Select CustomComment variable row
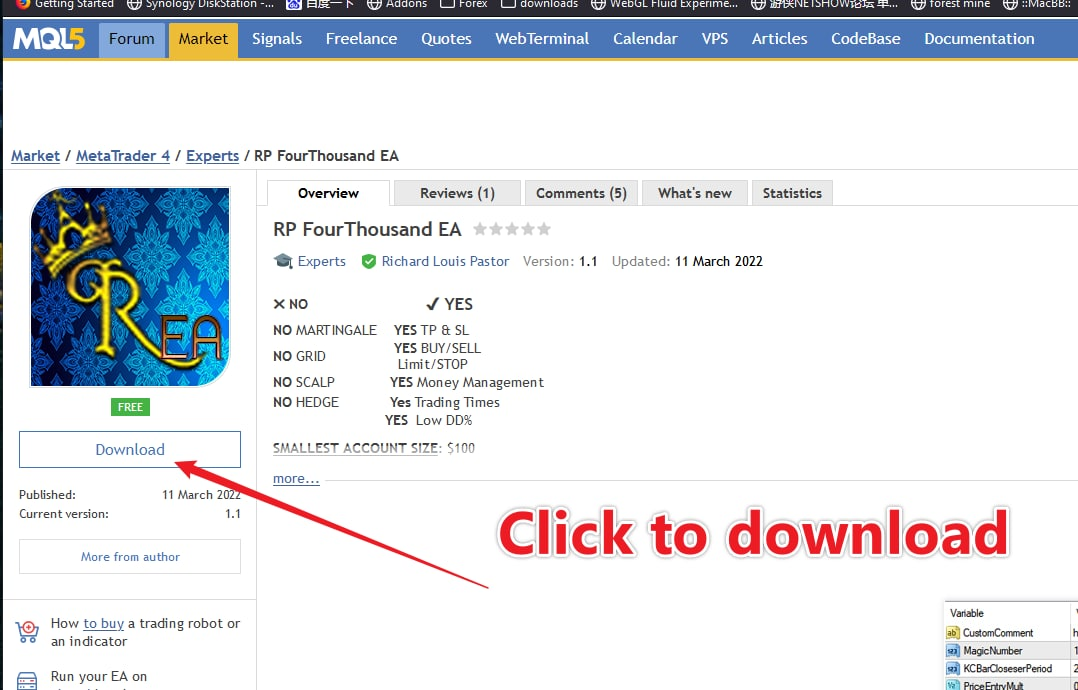Image resolution: width=1078 pixels, height=690 pixels. pos(1011,633)
